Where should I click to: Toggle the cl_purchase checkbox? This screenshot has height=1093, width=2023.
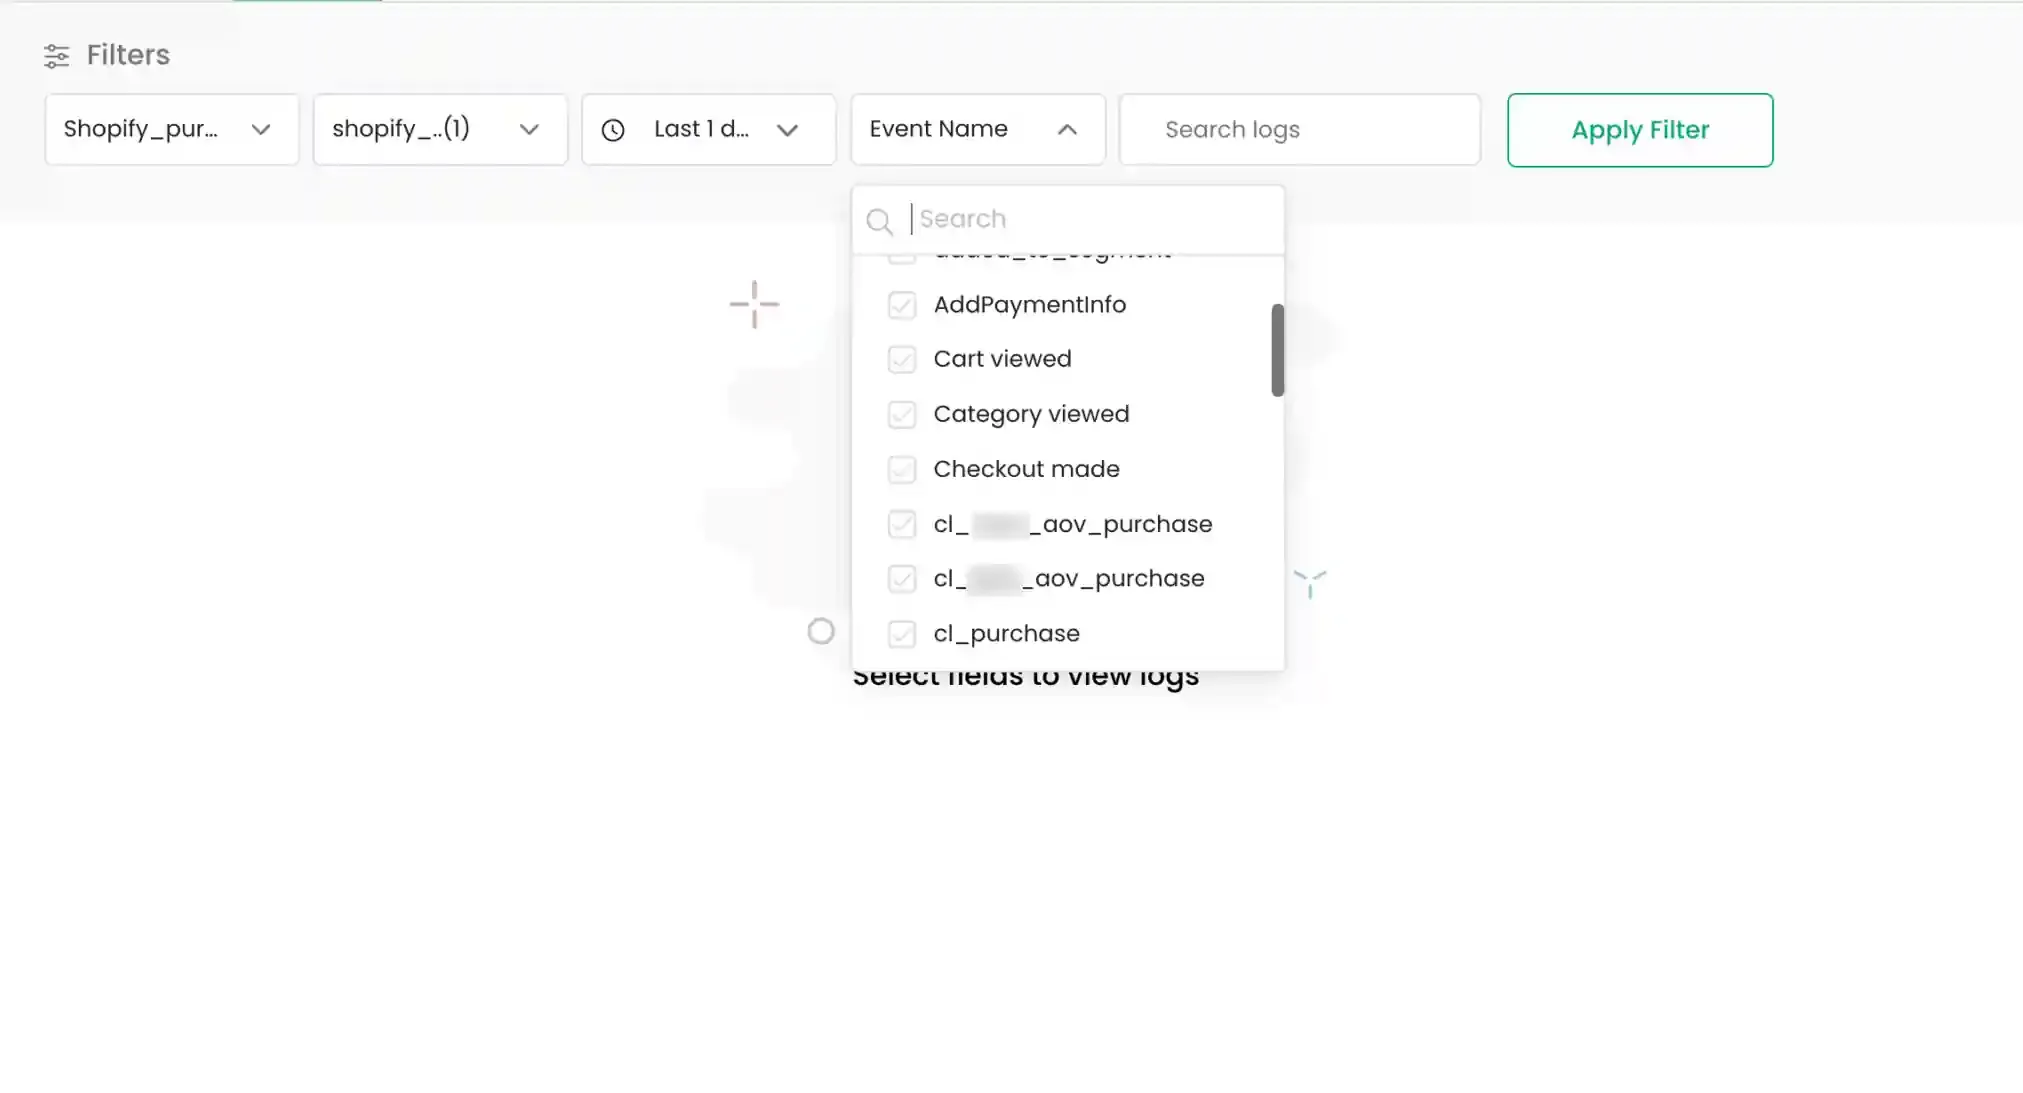click(902, 634)
